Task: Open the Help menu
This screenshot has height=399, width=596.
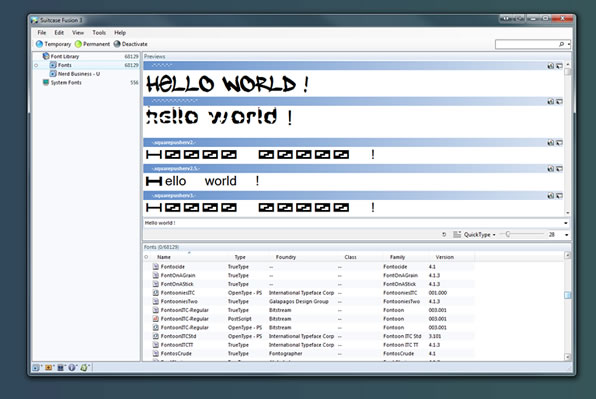Action: [120, 33]
